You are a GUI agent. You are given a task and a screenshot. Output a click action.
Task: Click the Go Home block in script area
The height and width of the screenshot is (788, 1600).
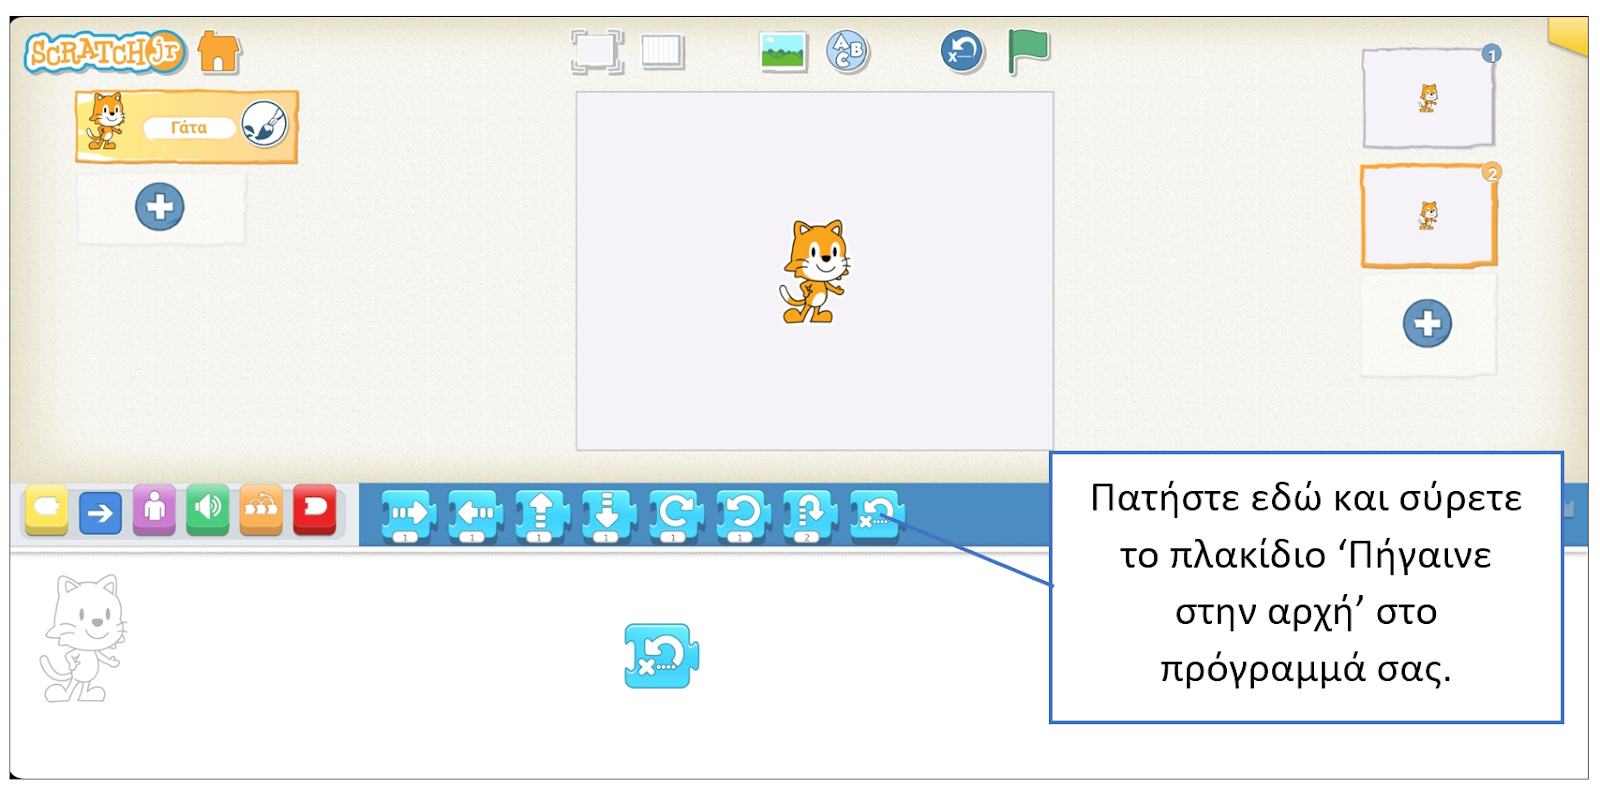(x=661, y=656)
